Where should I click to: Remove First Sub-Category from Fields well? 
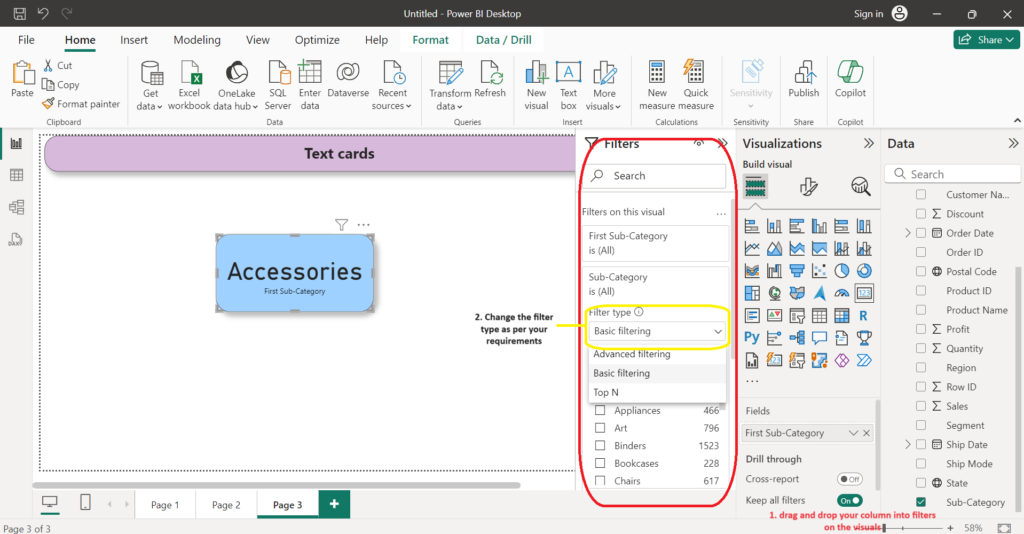(x=867, y=433)
